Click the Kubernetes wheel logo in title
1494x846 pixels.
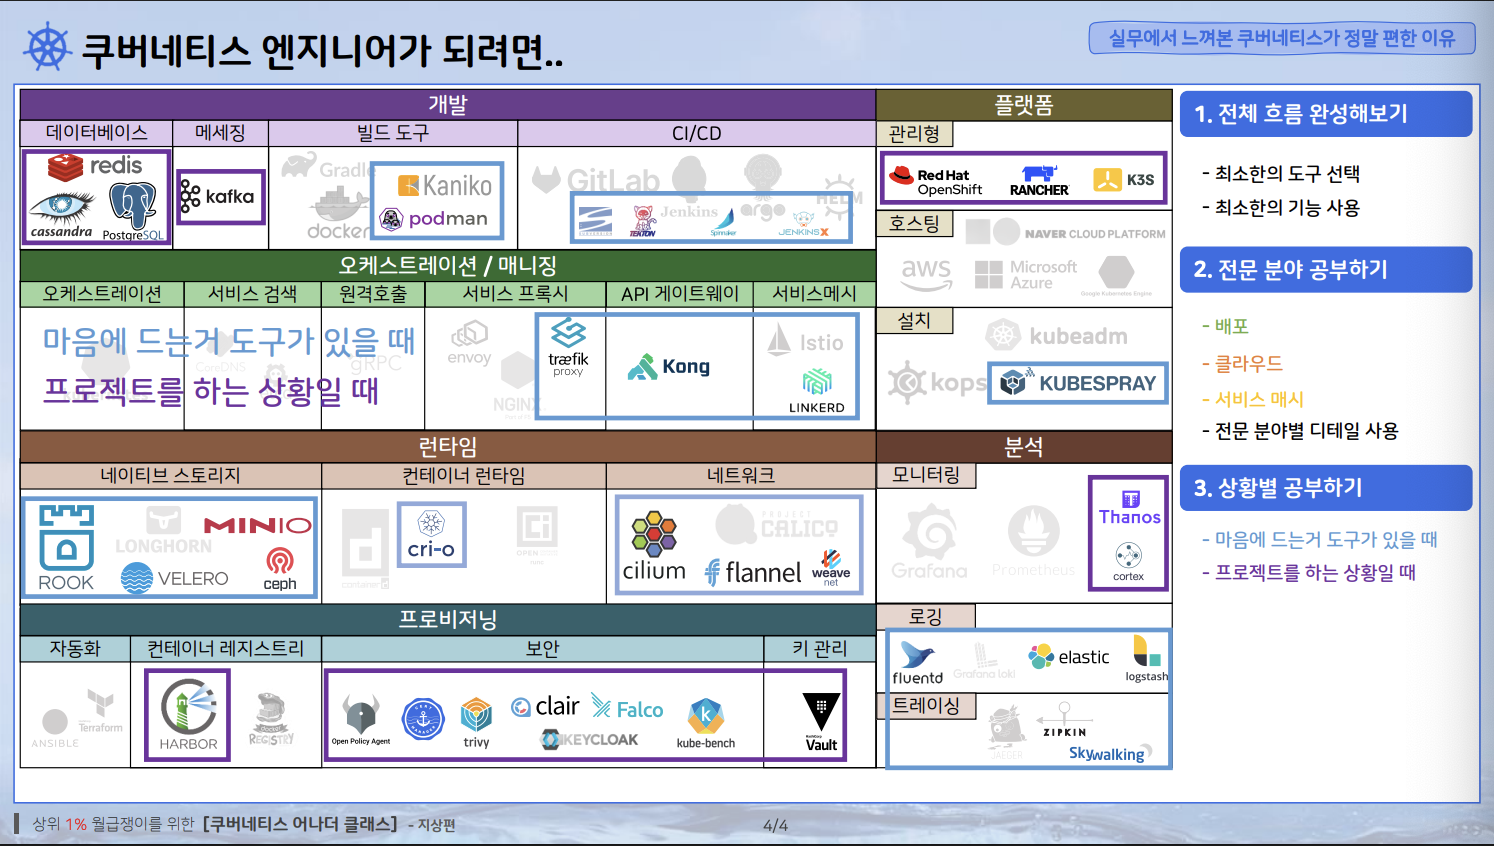click(x=48, y=46)
